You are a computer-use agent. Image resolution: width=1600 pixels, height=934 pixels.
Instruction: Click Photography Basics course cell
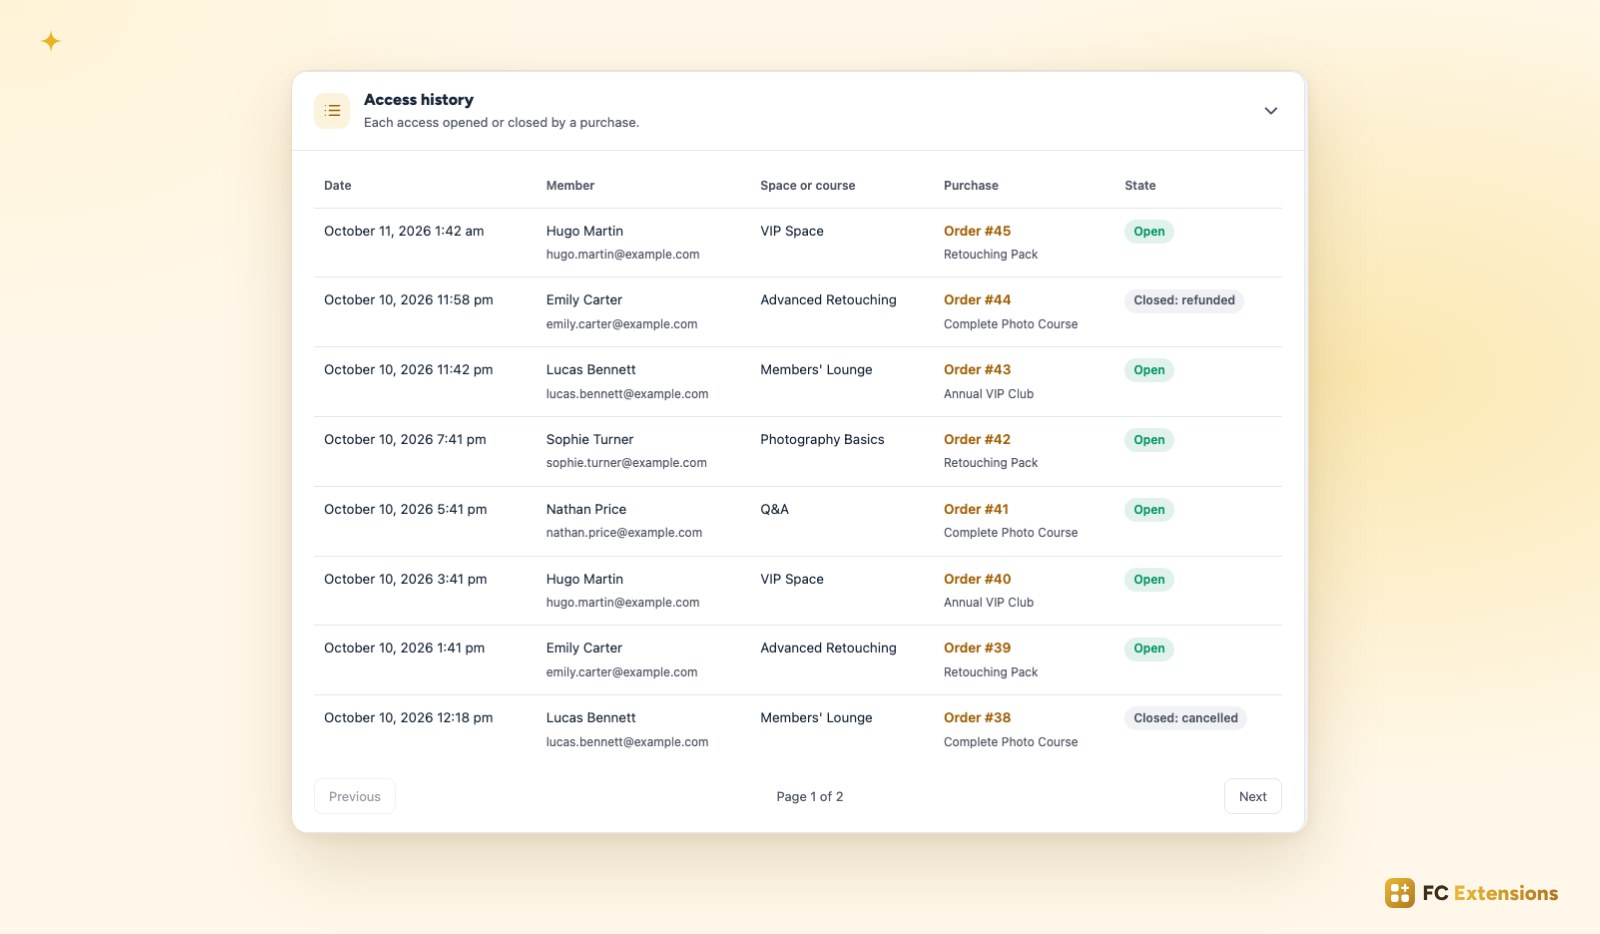tap(822, 439)
